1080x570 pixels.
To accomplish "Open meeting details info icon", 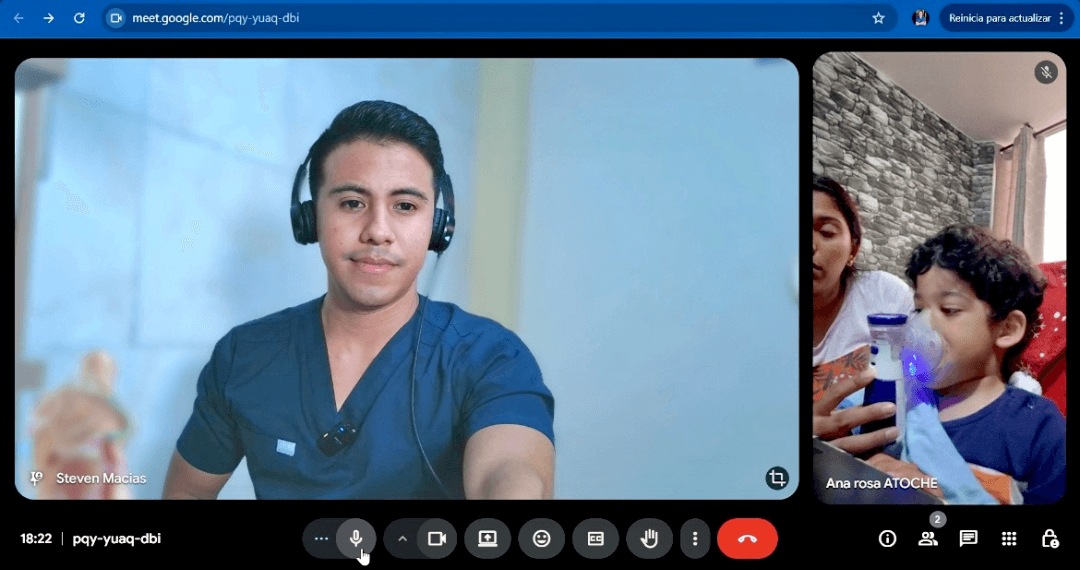I will point(887,539).
